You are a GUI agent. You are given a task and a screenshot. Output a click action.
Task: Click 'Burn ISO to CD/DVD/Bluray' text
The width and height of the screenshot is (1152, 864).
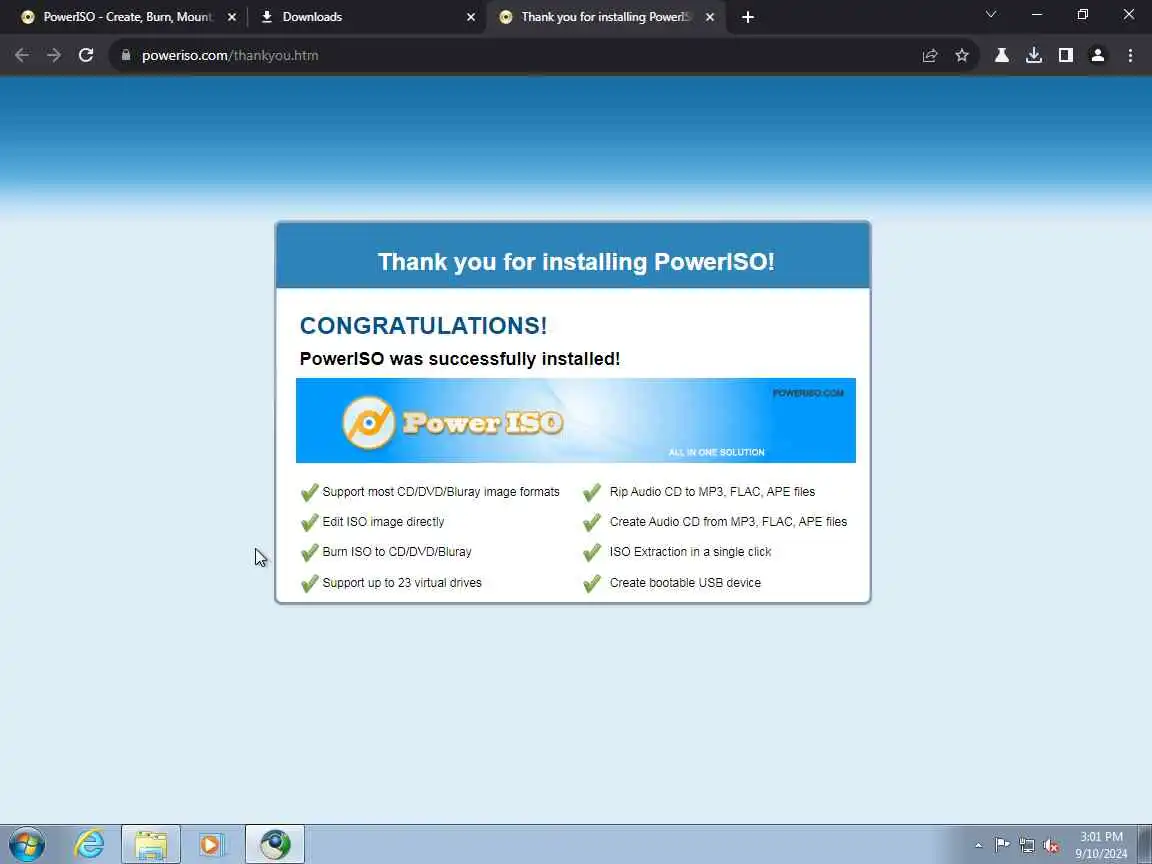pyautogui.click(x=397, y=552)
